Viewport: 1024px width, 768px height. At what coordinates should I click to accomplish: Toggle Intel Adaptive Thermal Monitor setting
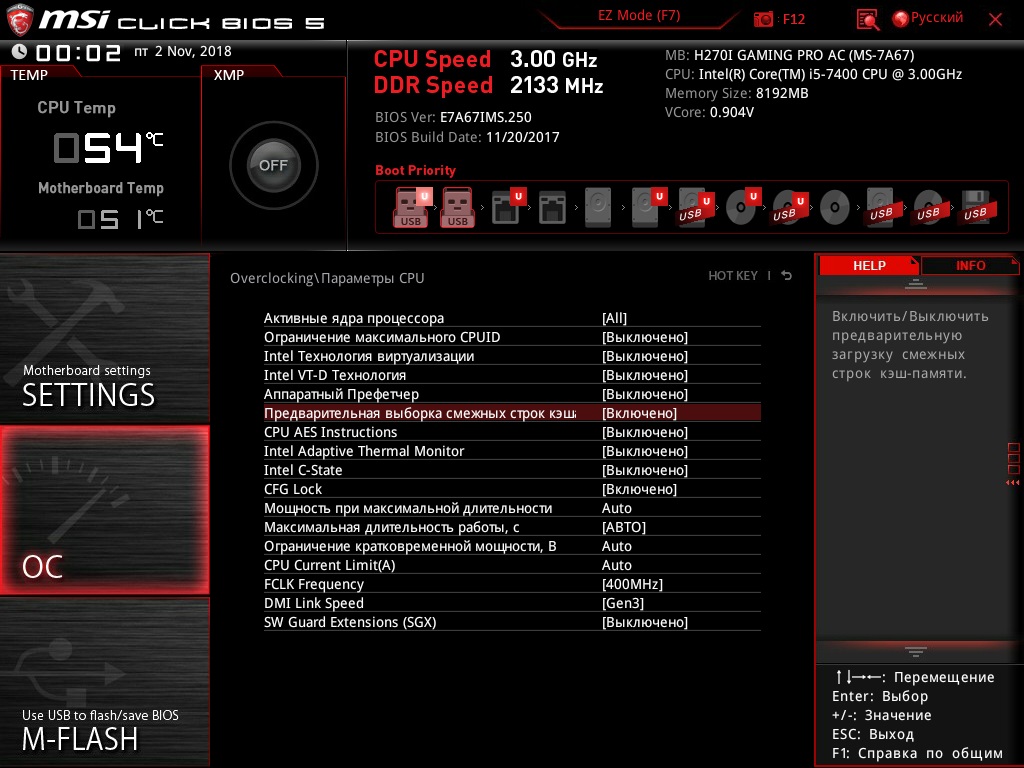point(512,451)
